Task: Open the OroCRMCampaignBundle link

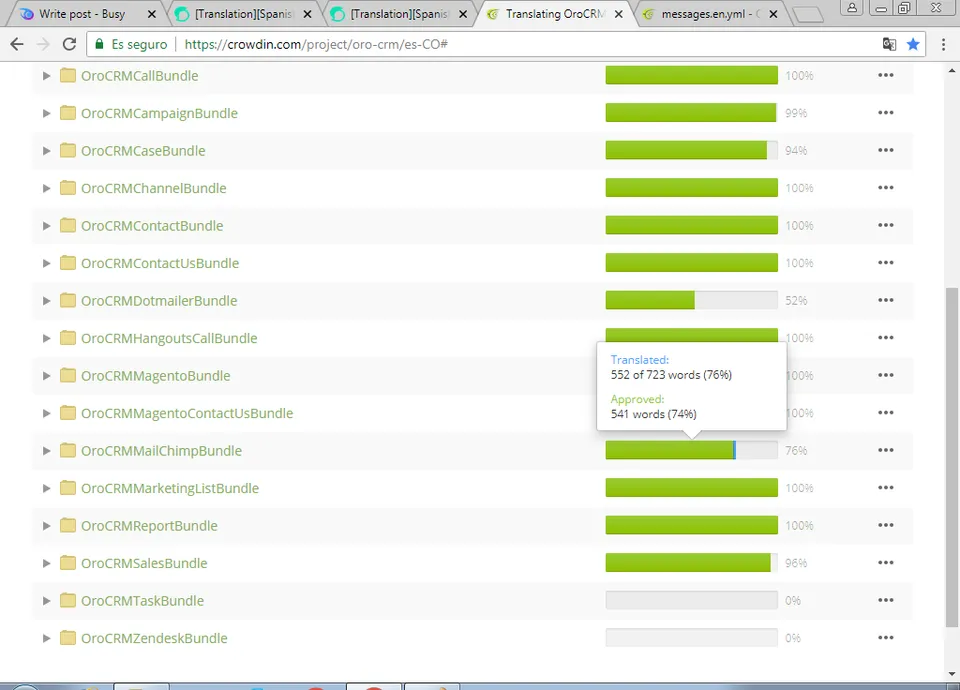Action: tap(159, 113)
